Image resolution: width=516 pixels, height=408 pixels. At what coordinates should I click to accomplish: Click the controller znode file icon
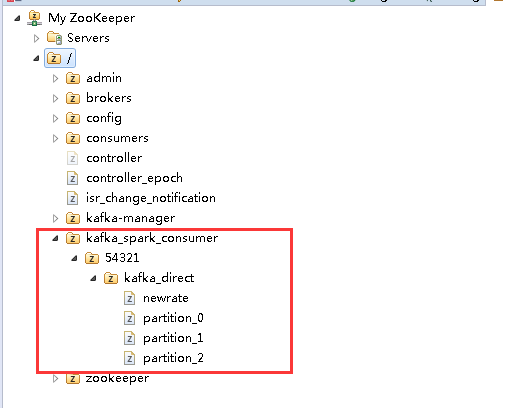72,158
